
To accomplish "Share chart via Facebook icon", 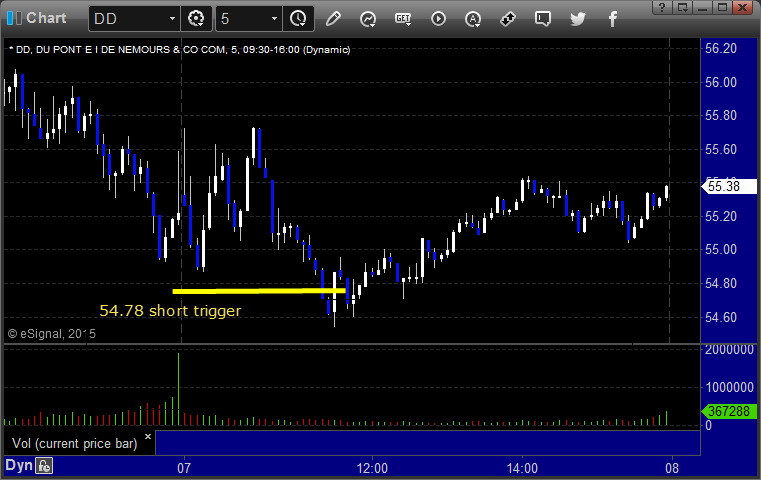I will [613, 19].
